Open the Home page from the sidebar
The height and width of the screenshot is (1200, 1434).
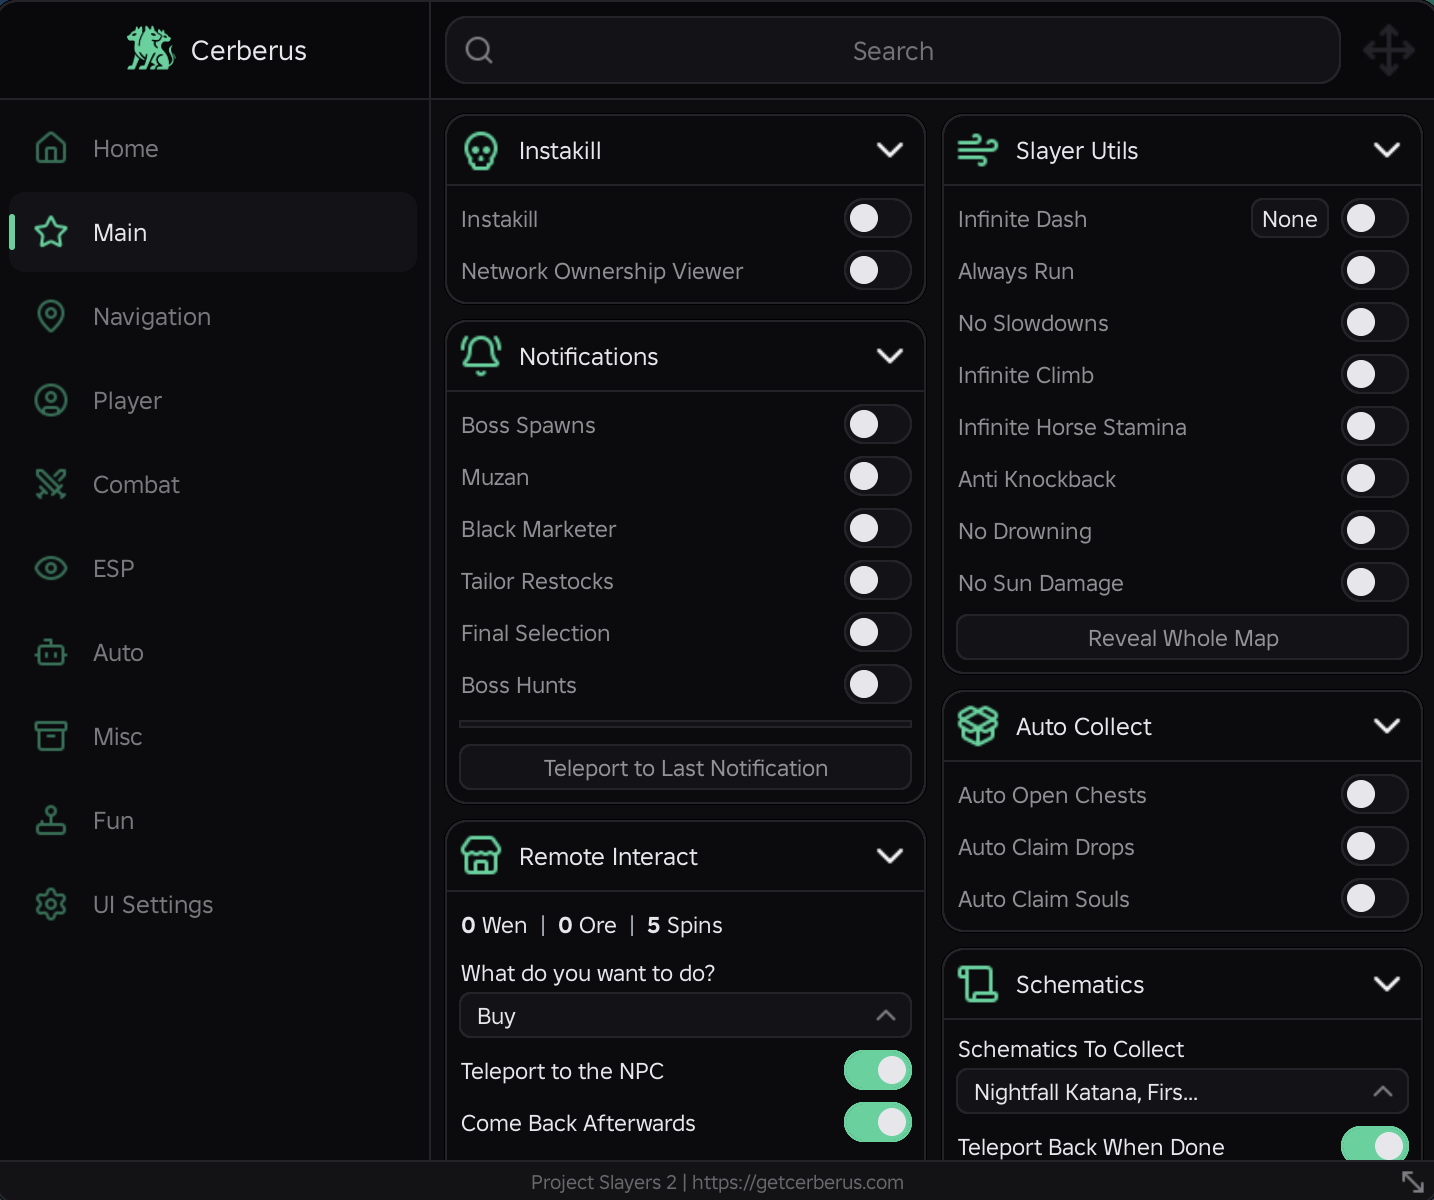click(213, 148)
